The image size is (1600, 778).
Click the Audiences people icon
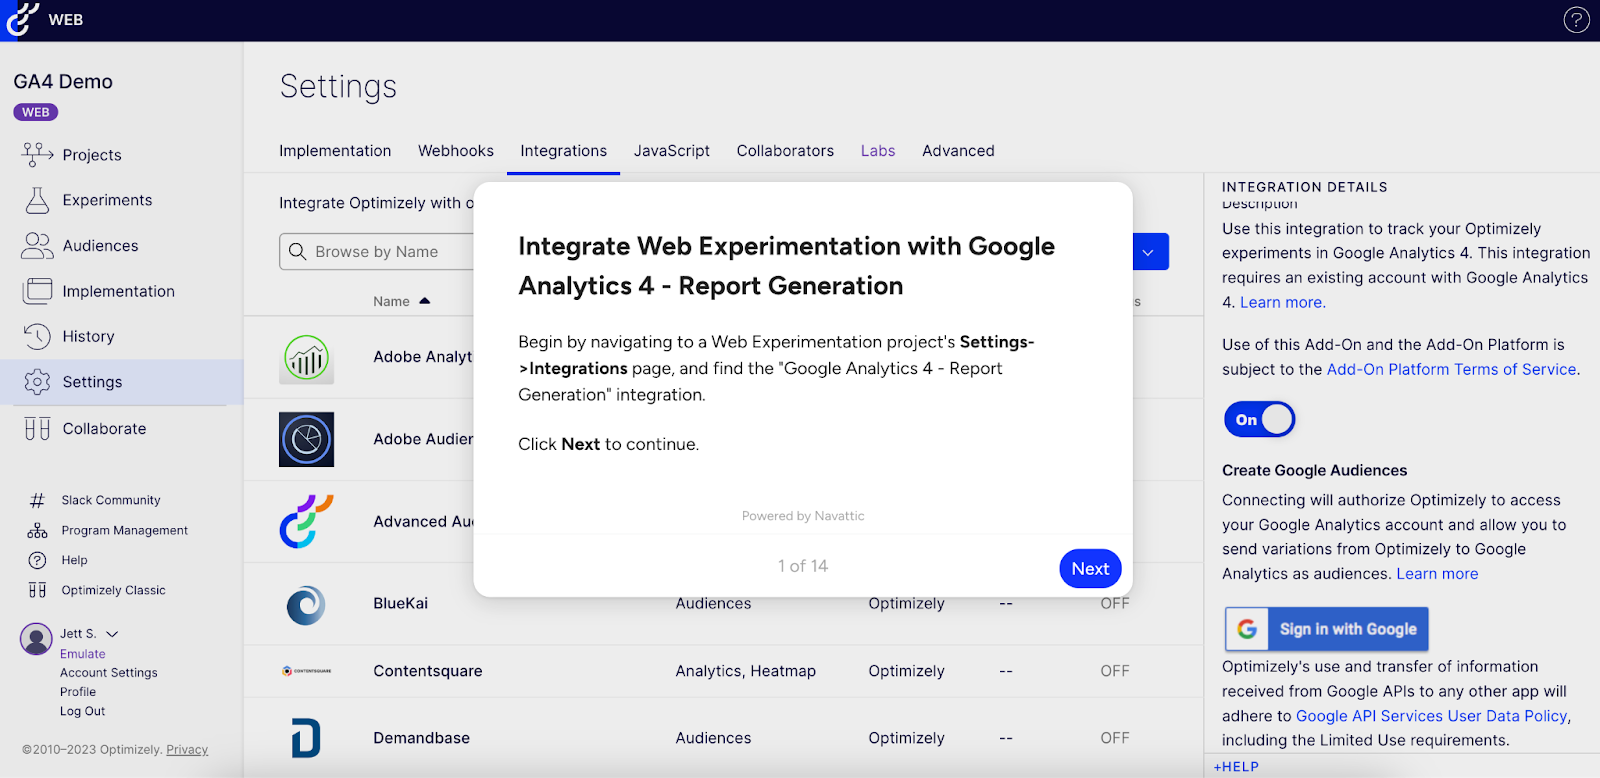tap(37, 245)
